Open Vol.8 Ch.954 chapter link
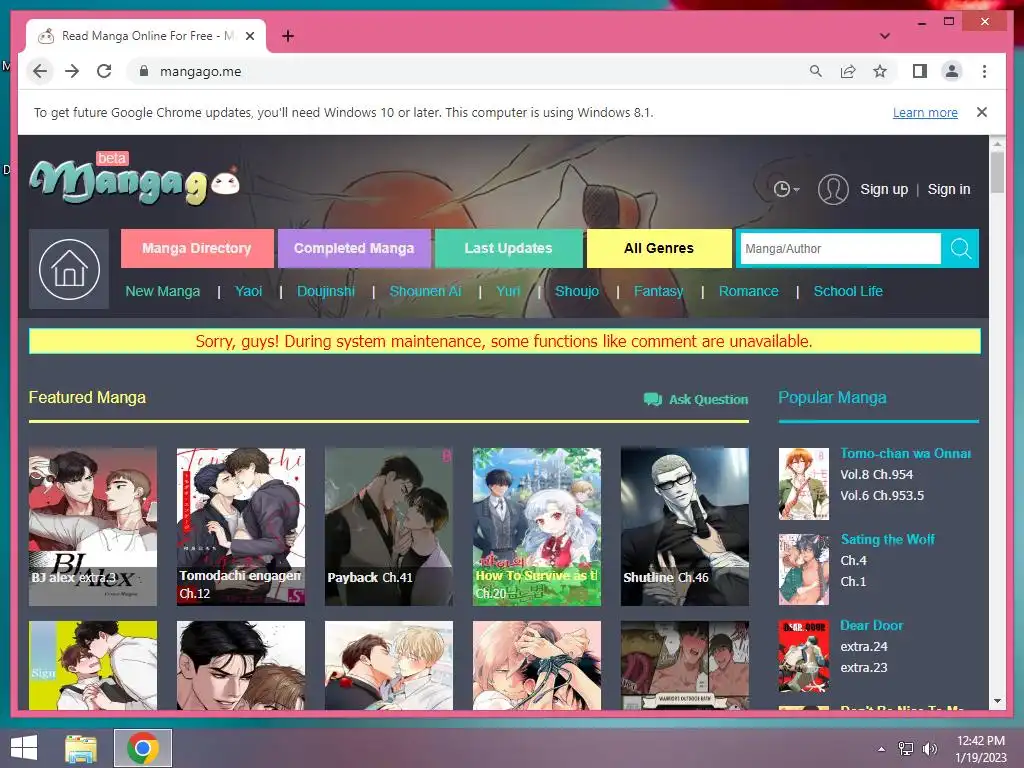The height and width of the screenshot is (768, 1024). (x=876, y=475)
